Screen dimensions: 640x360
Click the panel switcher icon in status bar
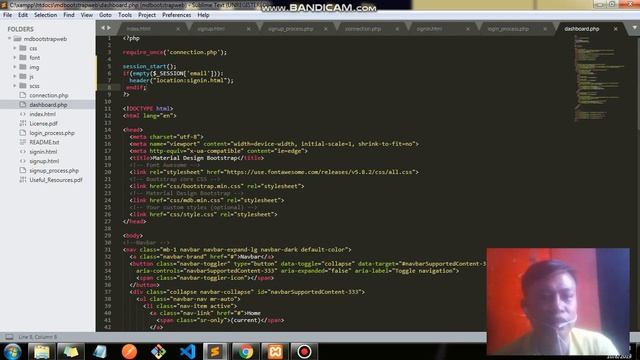click(x=9, y=337)
